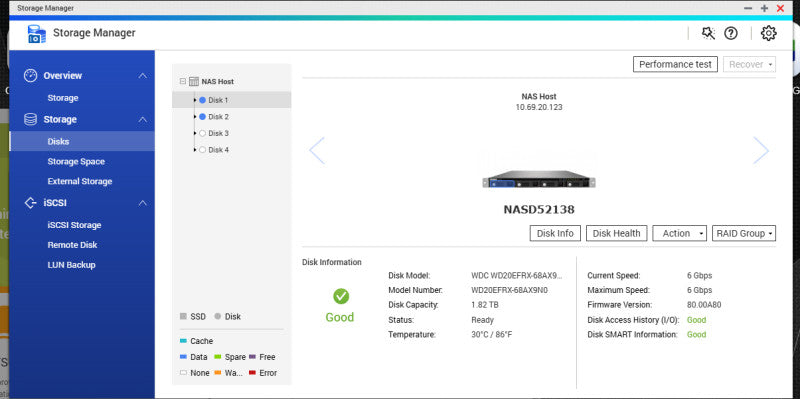Open the Action dropdown
Screen dimensions: 800x399
pyautogui.click(x=680, y=233)
